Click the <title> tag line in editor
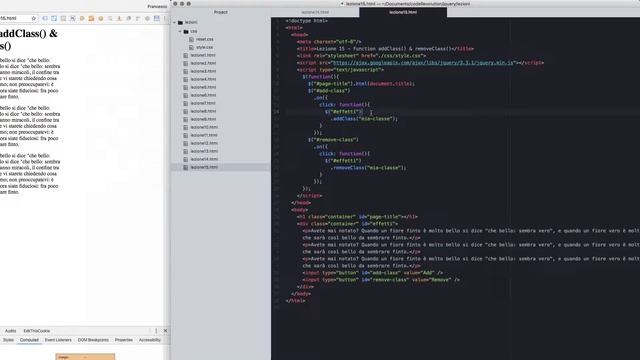 pos(385,49)
